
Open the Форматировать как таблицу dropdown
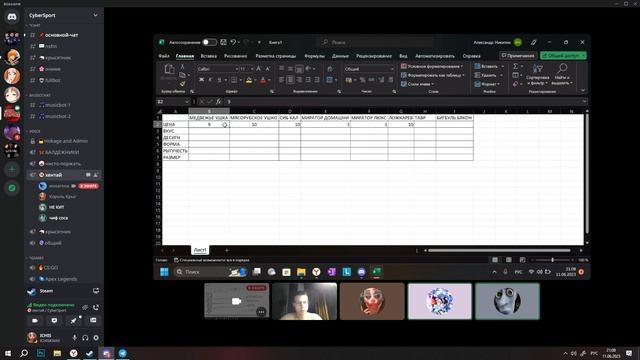(433, 75)
